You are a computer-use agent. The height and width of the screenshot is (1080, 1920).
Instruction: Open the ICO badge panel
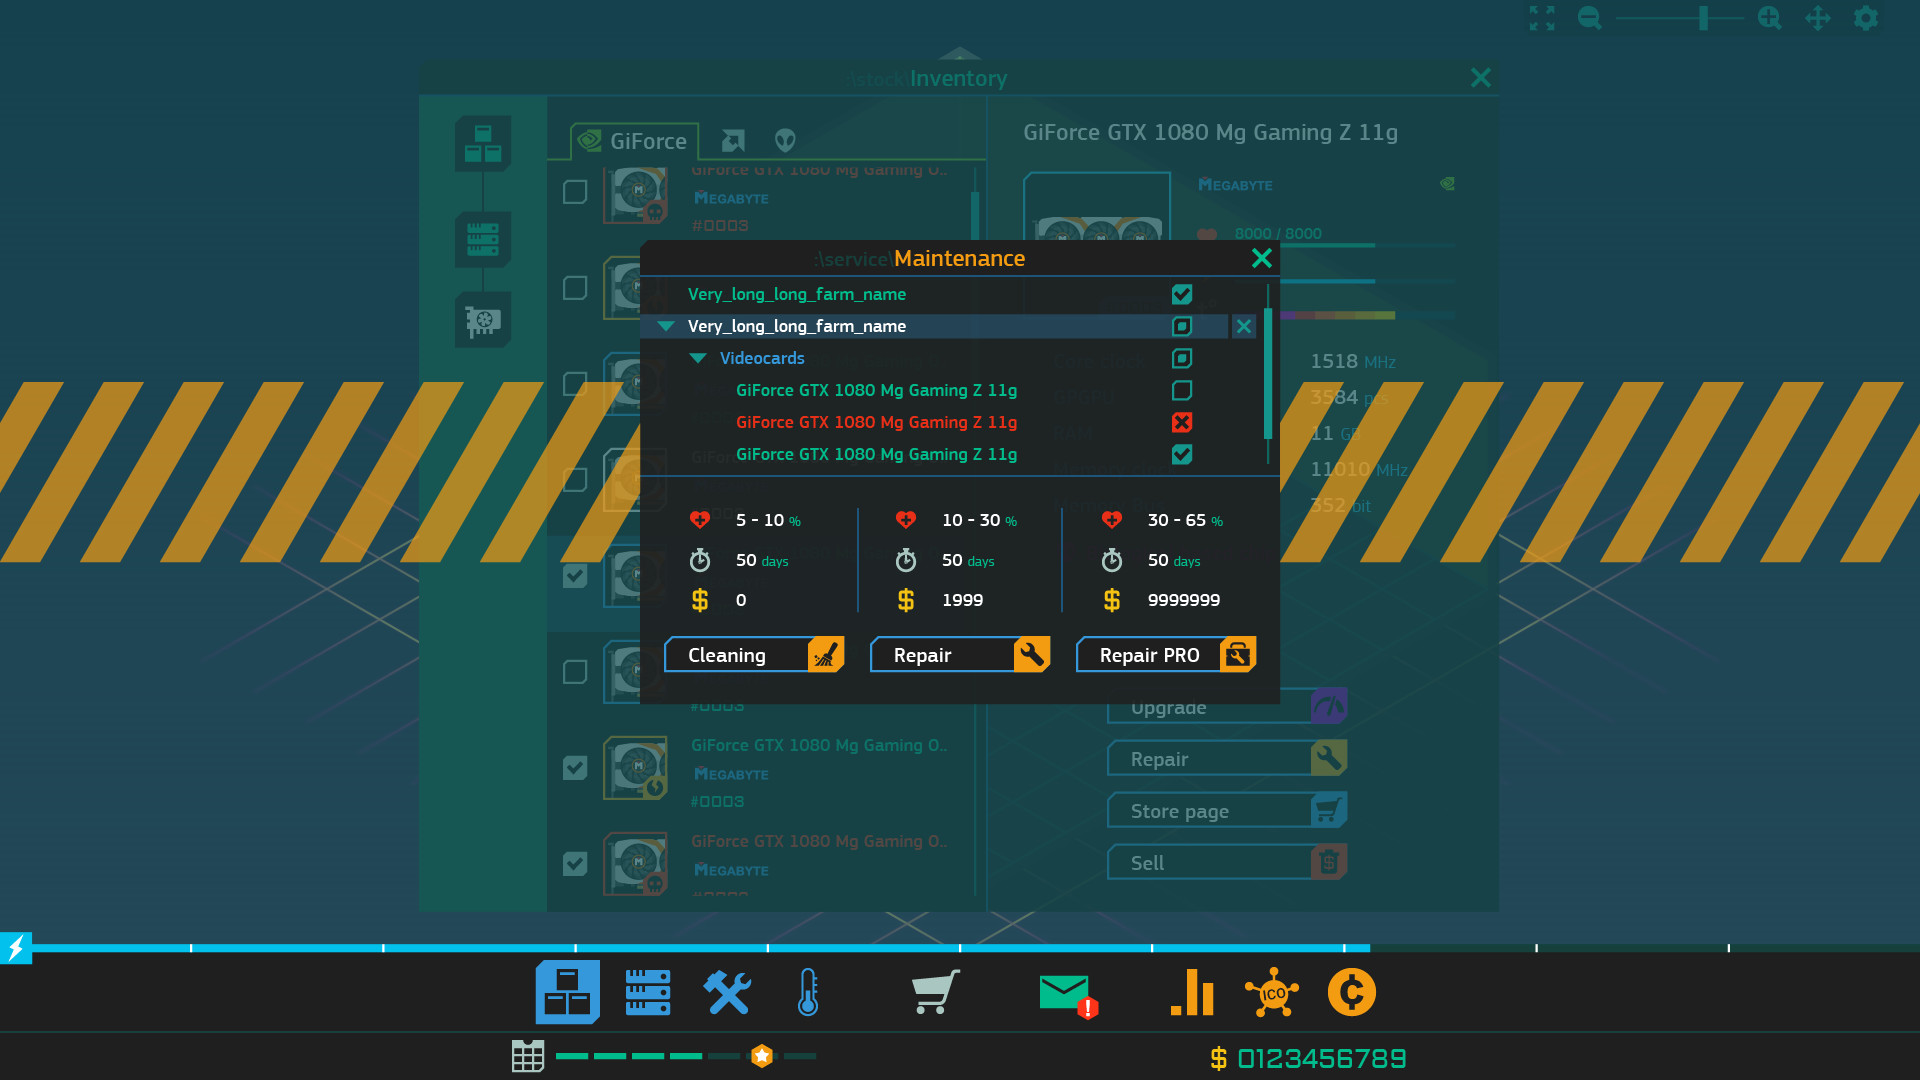click(x=1271, y=992)
